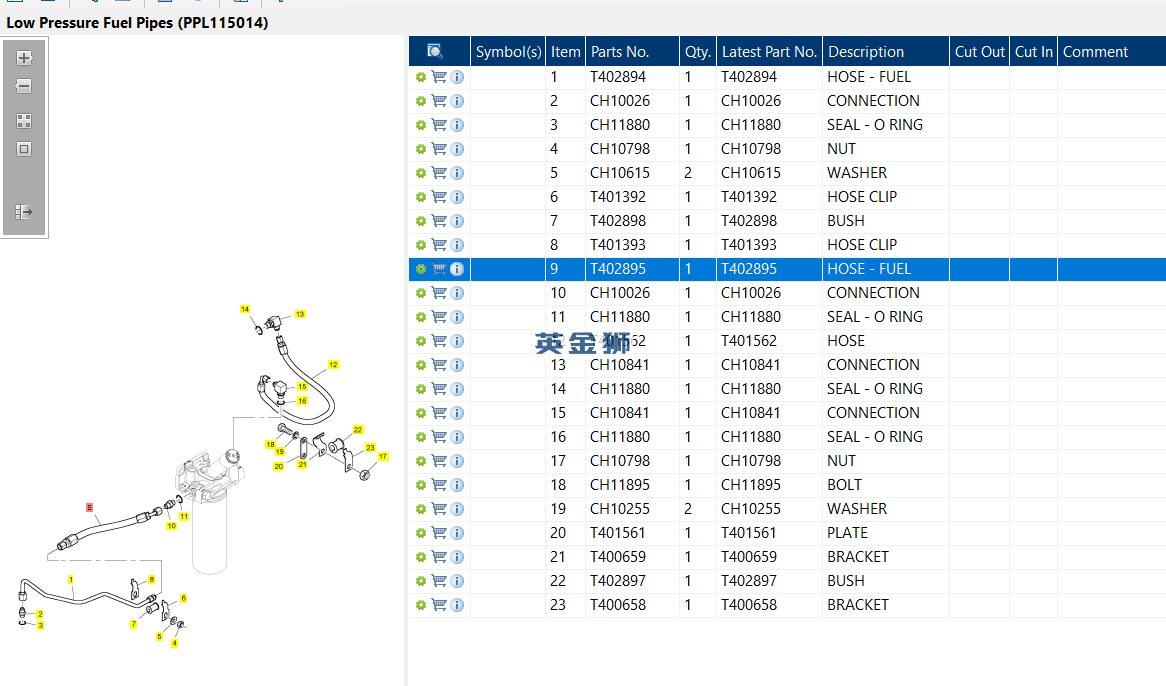Add T402894 HOSE - FUEL to cart
Viewport: 1166px width, 686px height.
[439, 77]
